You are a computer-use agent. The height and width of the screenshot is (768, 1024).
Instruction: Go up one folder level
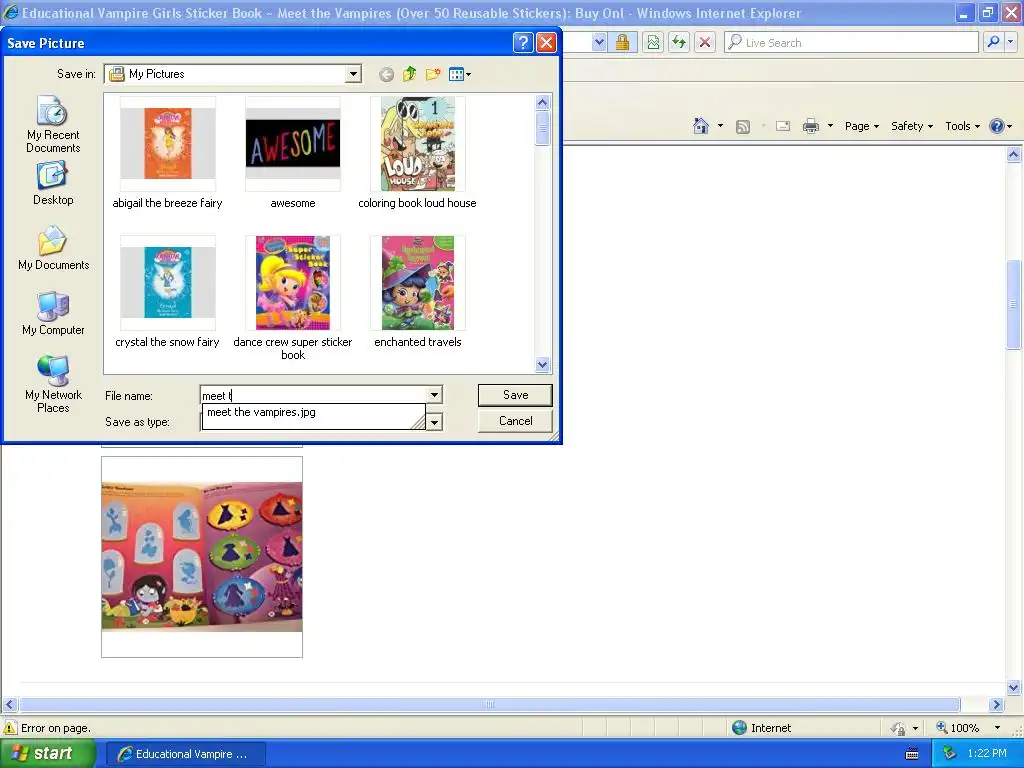click(x=409, y=74)
